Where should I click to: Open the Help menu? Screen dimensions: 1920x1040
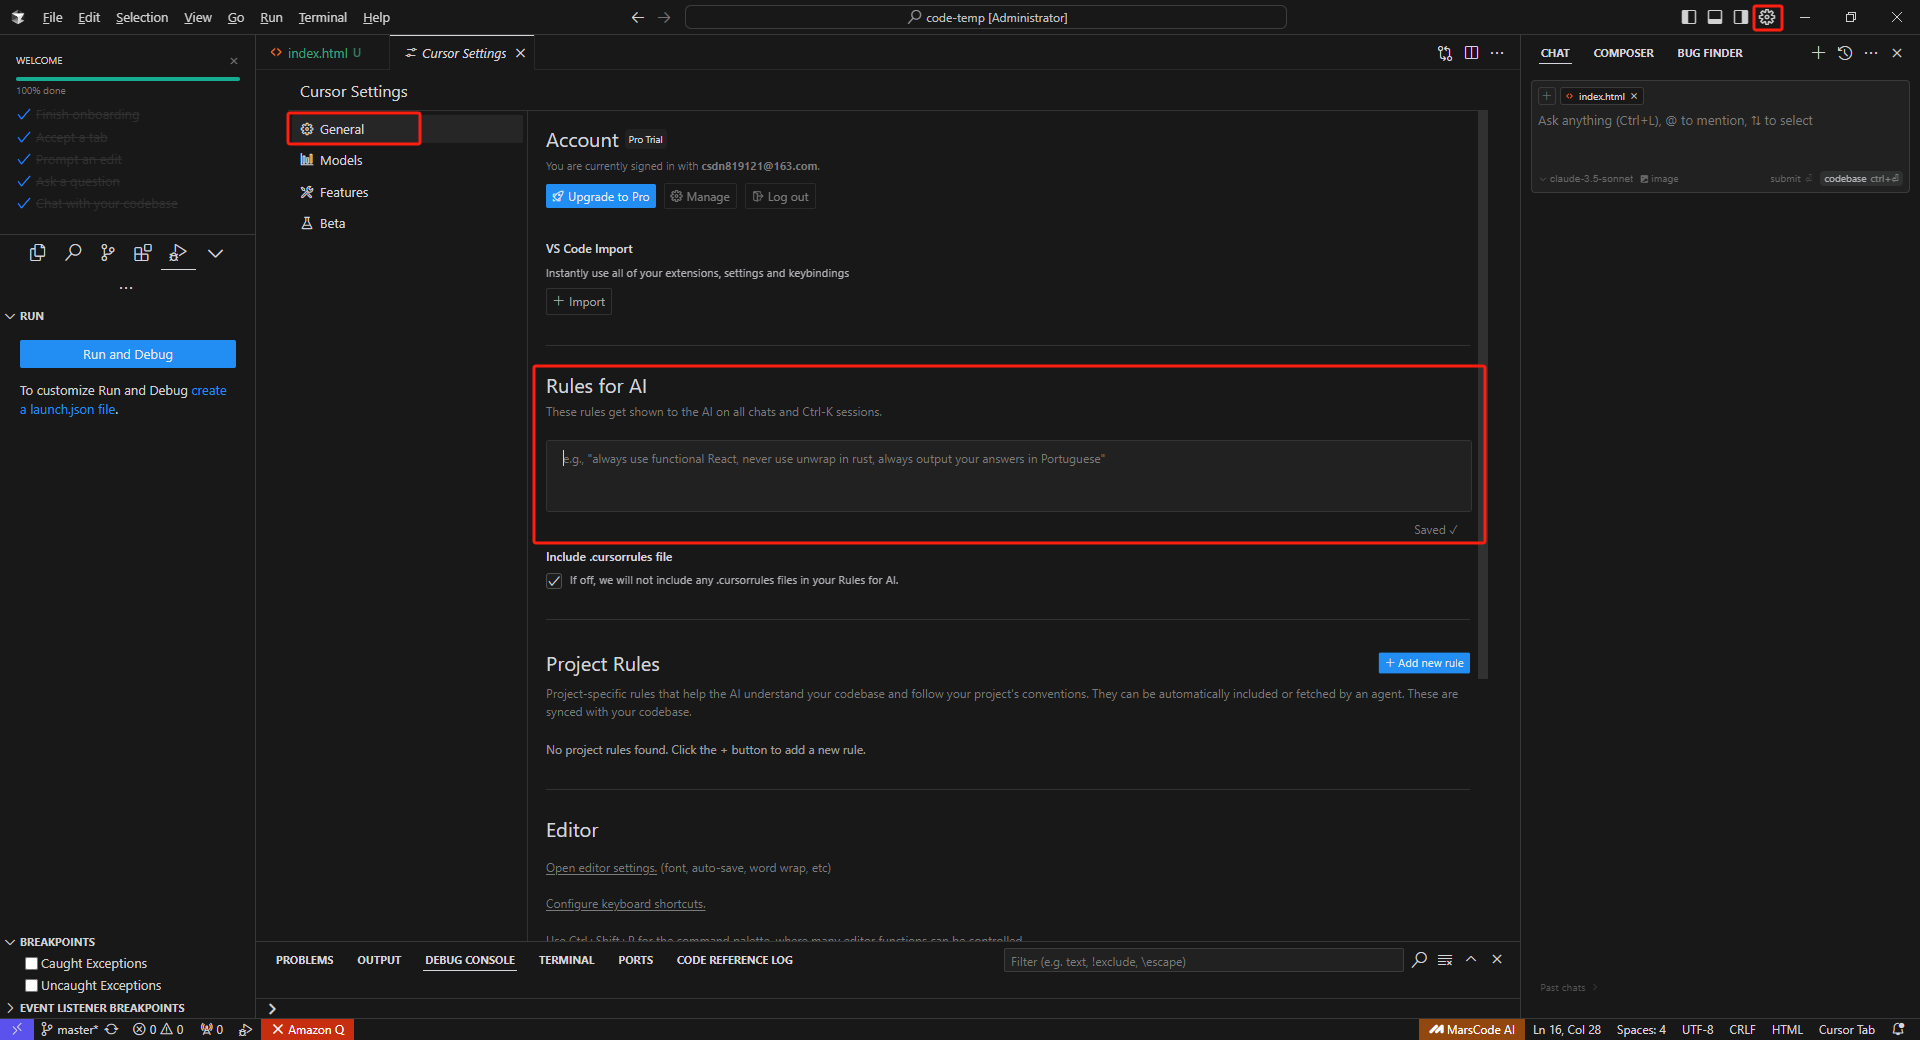[376, 17]
